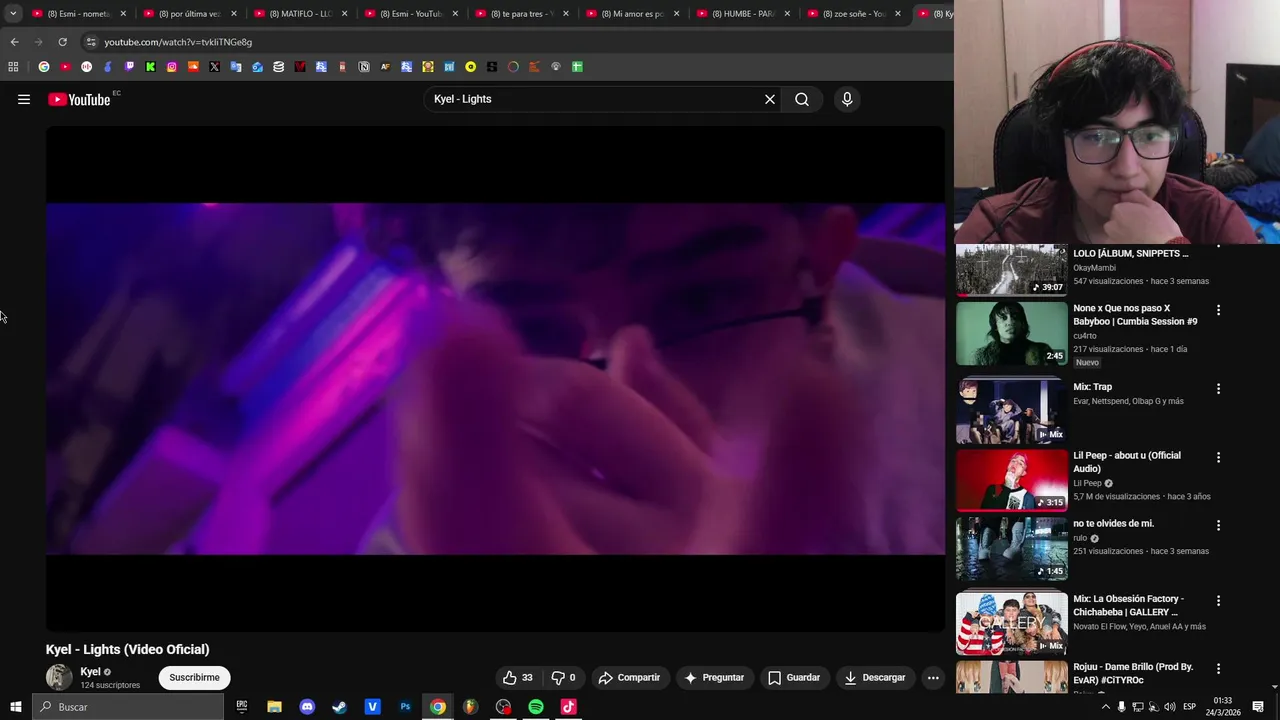Go back with the browser back arrow

click(14, 42)
